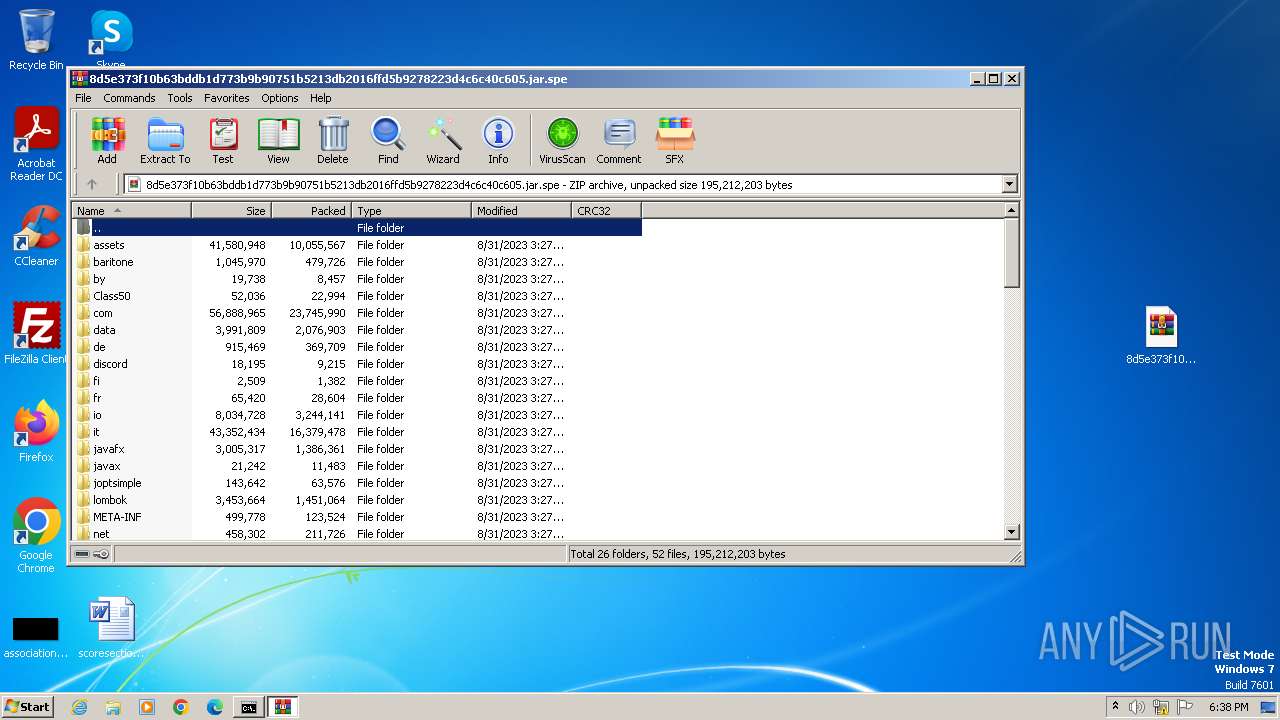Click WinRAR taskbar button

point(282,707)
